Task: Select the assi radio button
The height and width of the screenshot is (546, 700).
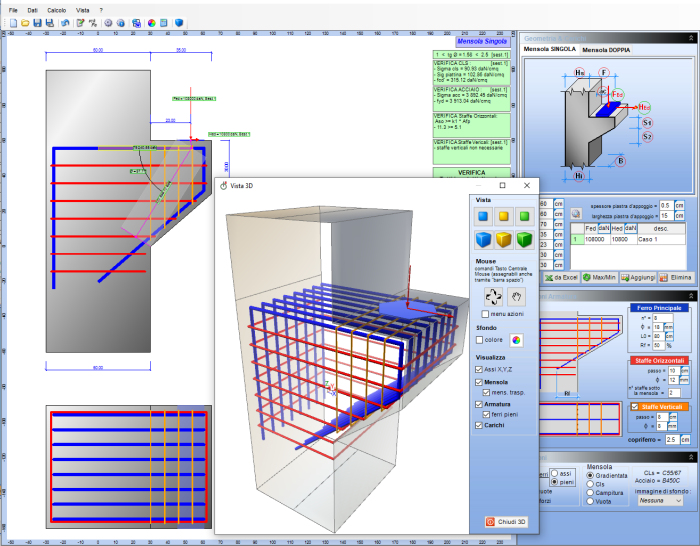Action: click(x=555, y=473)
